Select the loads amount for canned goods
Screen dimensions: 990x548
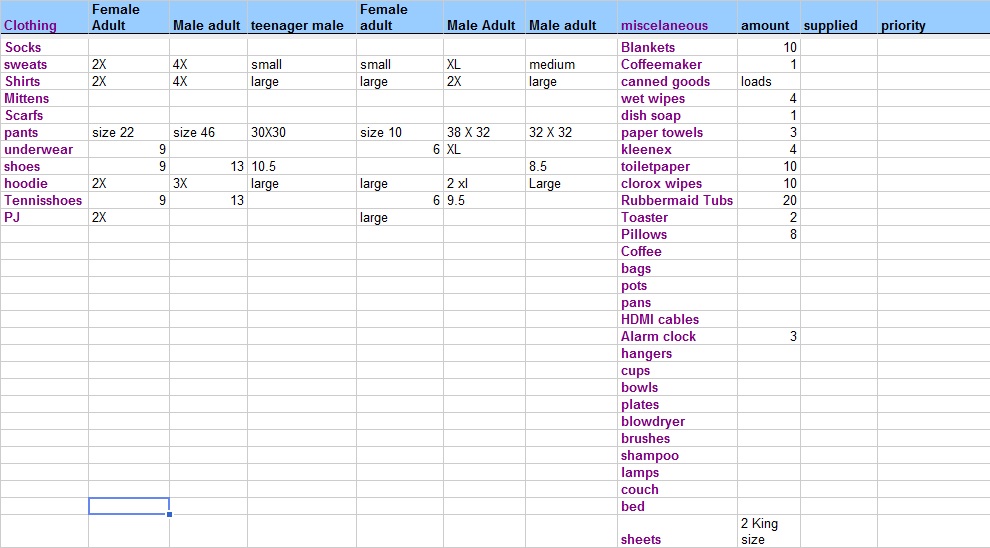[x=756, y=81]
